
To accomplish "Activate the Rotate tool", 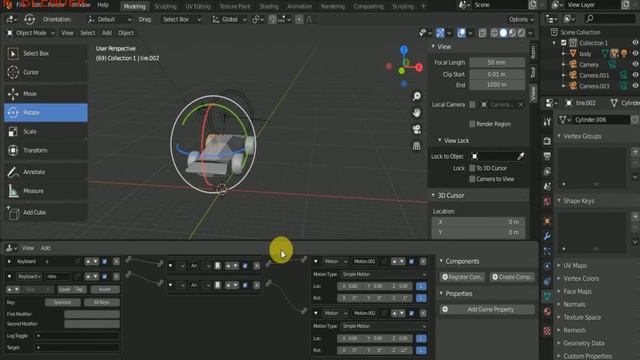I will (x=46, y=113).
